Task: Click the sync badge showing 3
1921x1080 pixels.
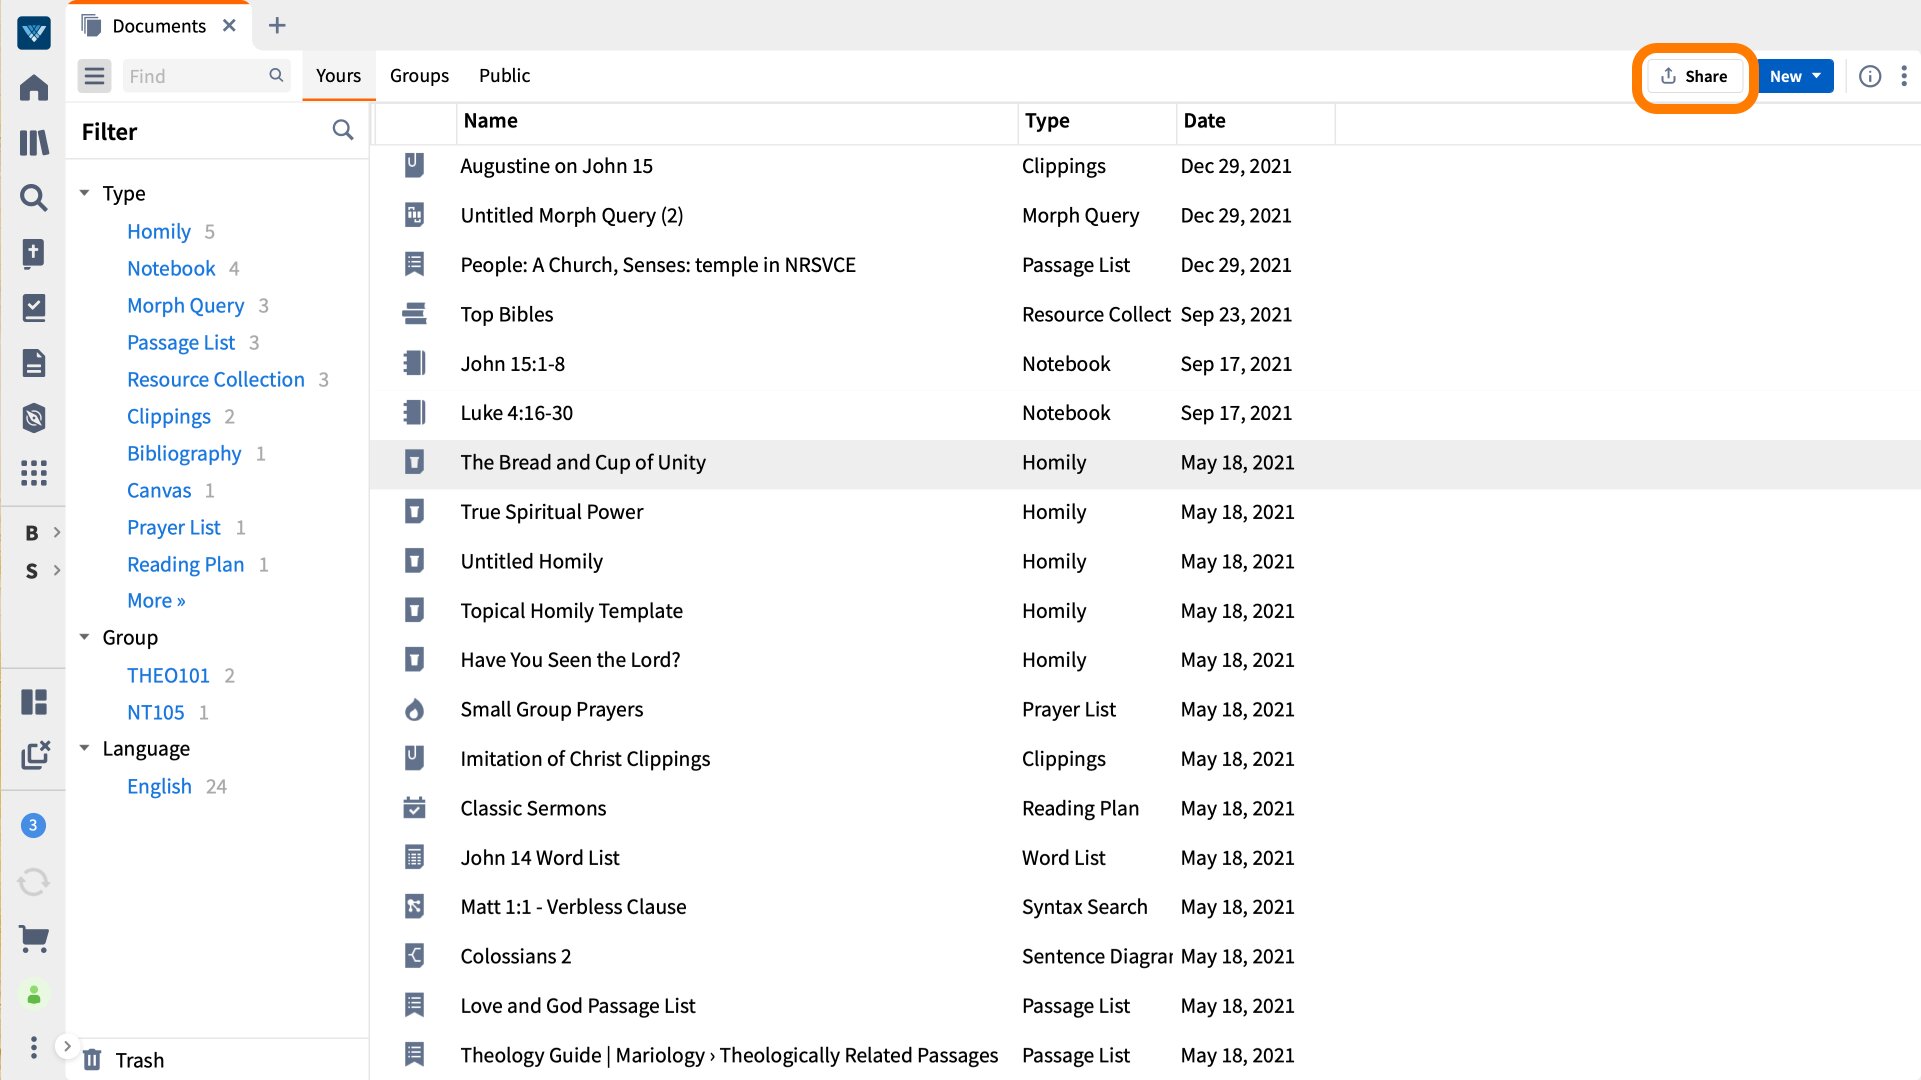Action: (34, 825)
